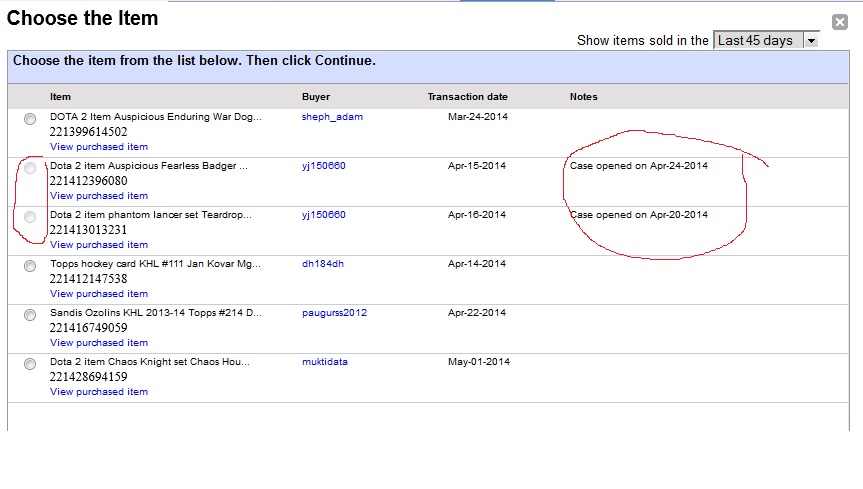Click item title Sandis Ozolins KHL 2013-14 Topps
Screen dimensions: 863x489
[156, 313]
